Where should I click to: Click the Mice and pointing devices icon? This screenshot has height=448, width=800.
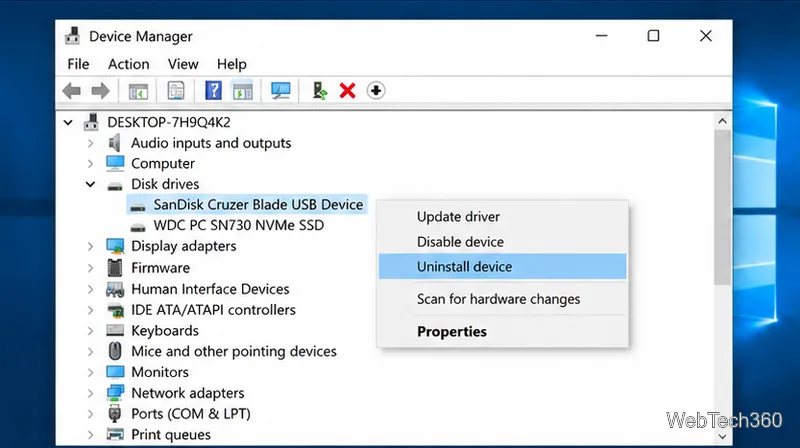pyautogui.click(x=115, y=351)
